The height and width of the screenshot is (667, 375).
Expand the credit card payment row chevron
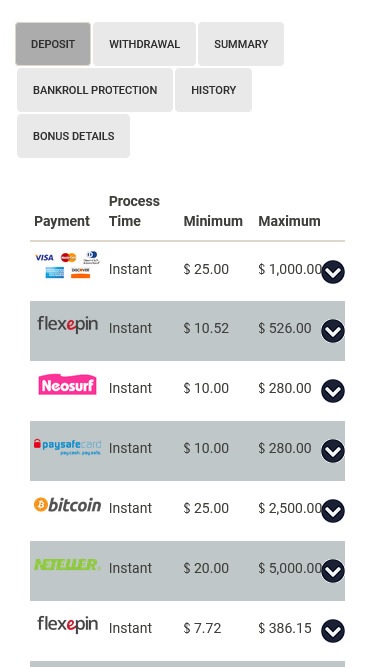pyautogui.click(x=333, y=272)
